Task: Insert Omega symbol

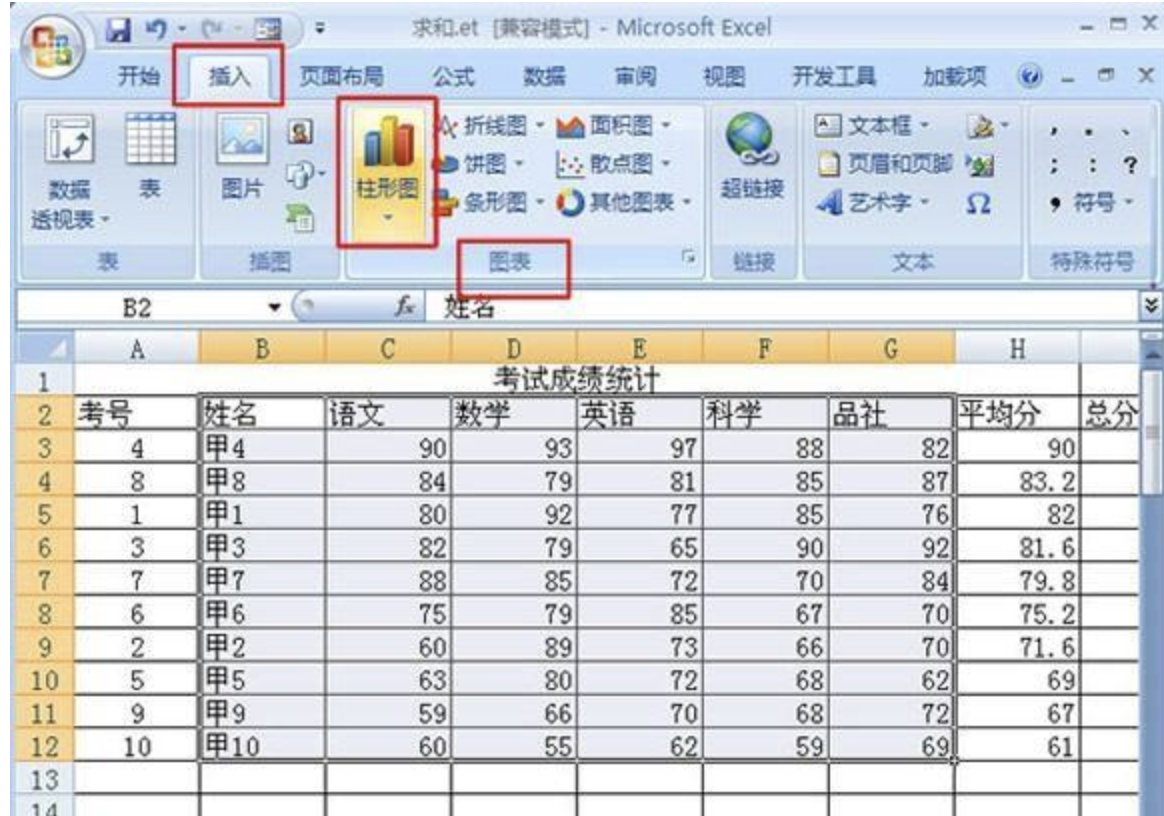Action: [978, 203]
